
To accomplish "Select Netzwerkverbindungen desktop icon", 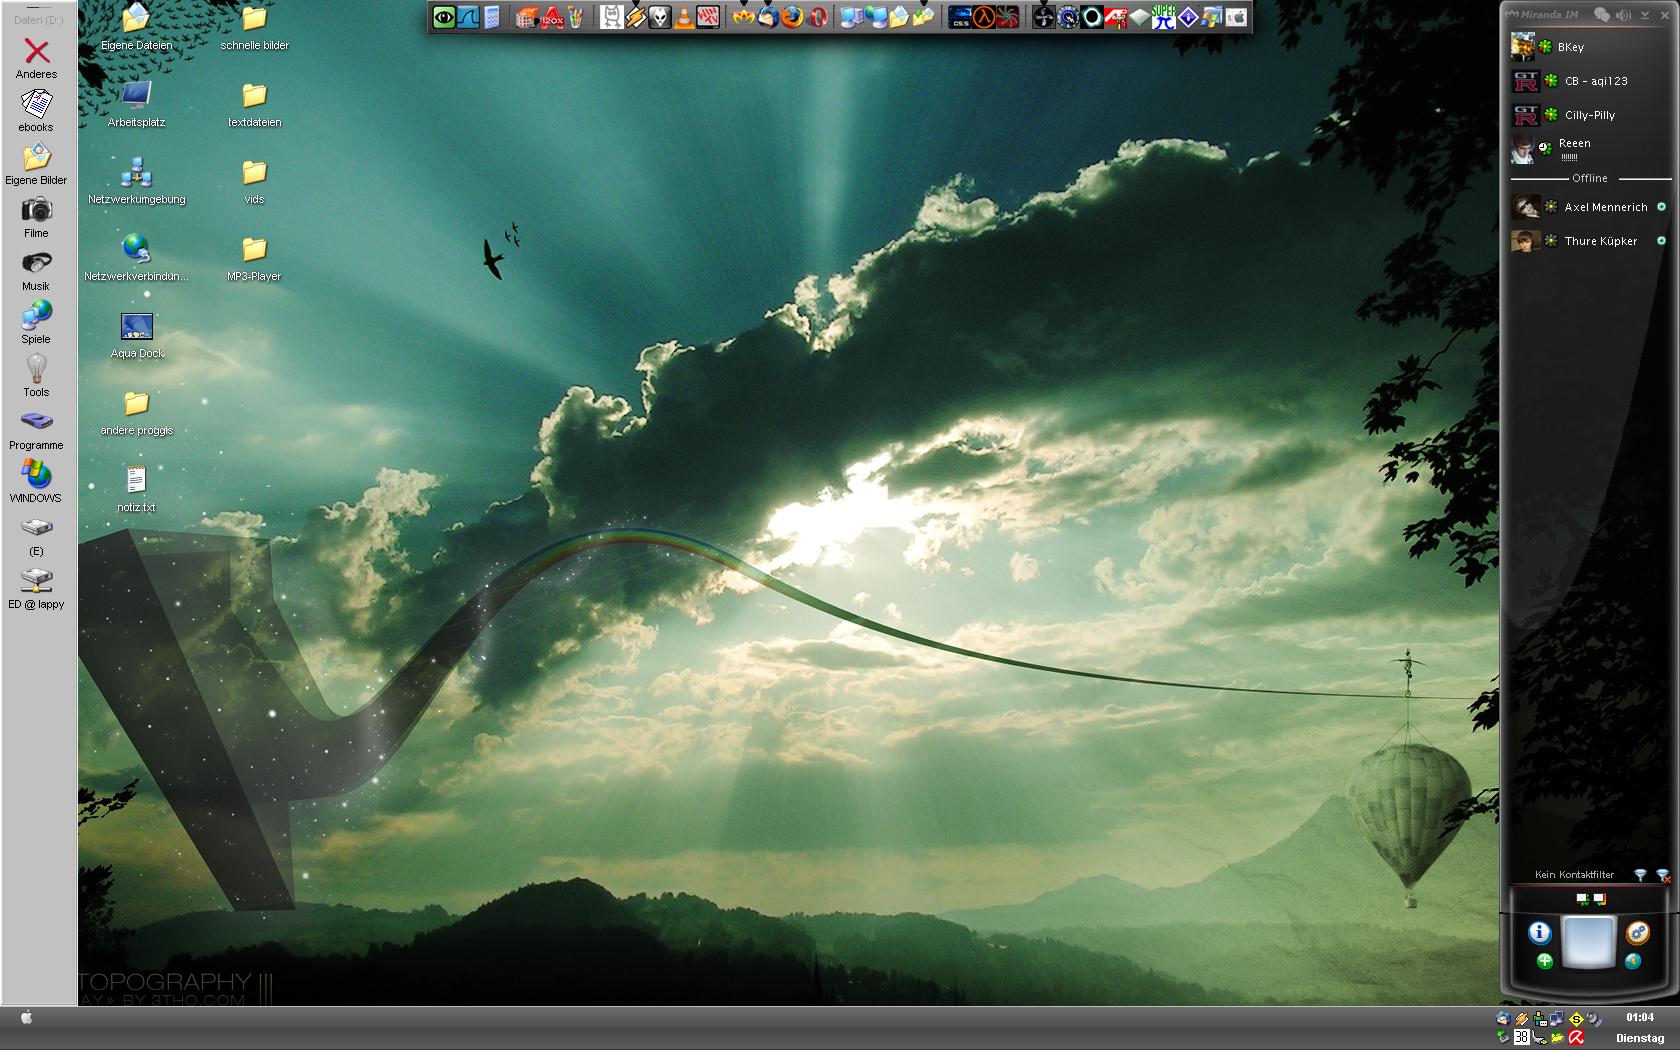I will tap(136, 257).
